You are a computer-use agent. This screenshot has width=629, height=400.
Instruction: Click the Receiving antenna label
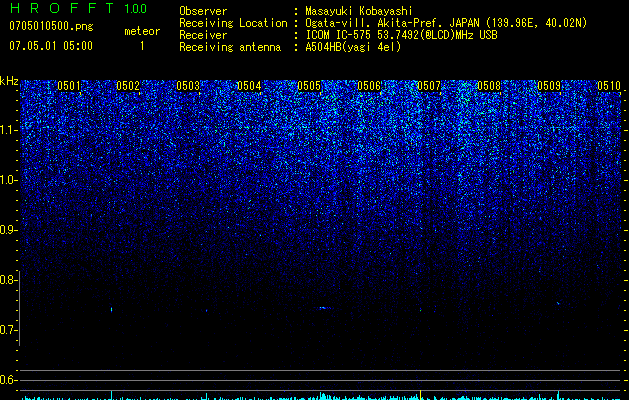(230, 47)
